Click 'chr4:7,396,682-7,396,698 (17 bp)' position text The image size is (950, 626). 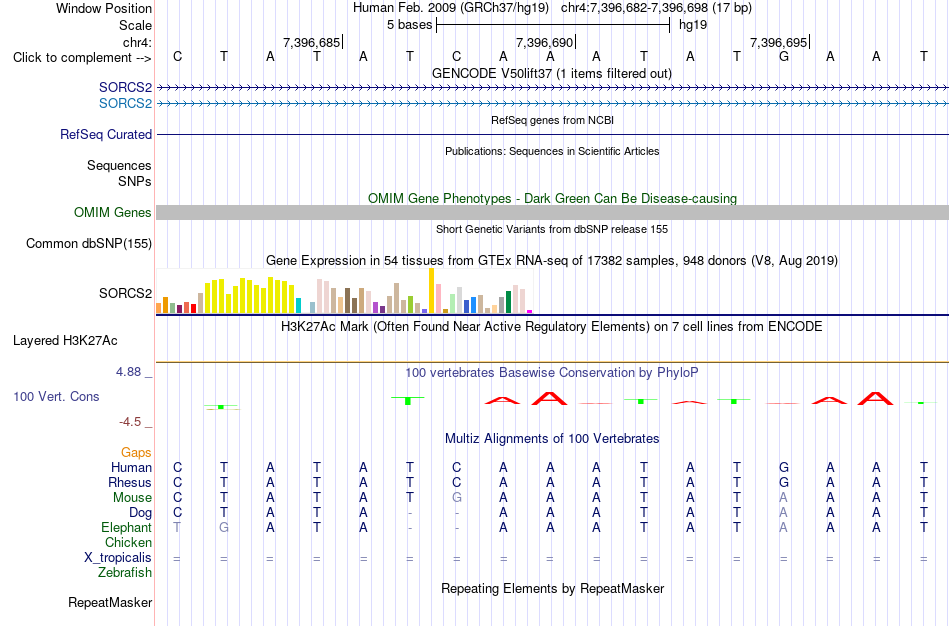click(656, 8)
